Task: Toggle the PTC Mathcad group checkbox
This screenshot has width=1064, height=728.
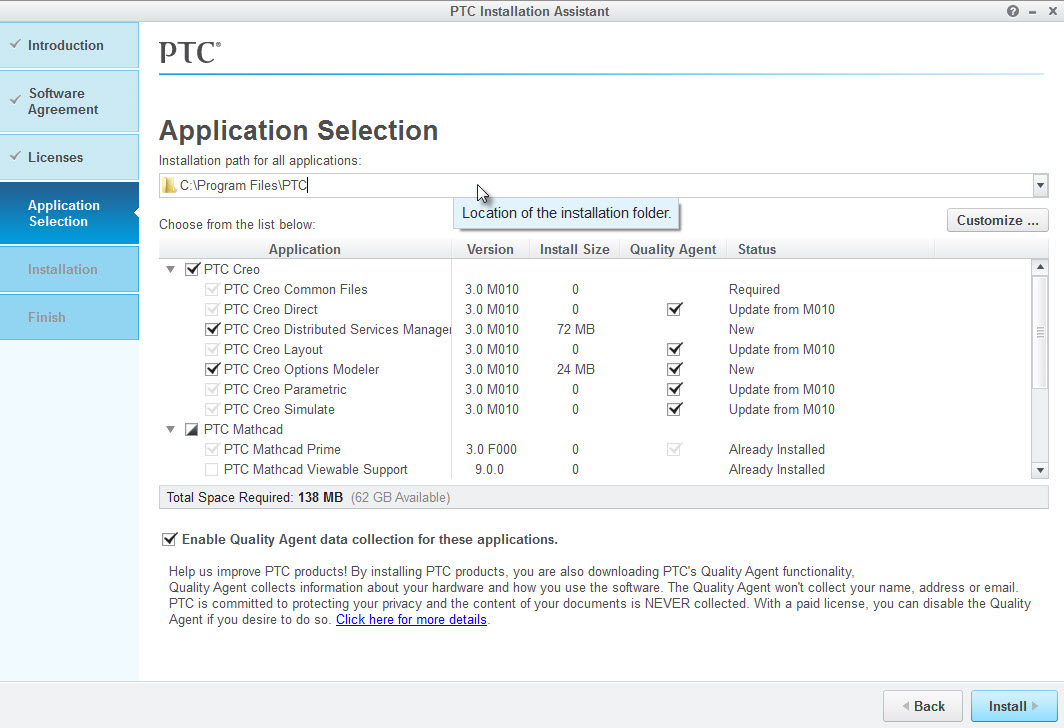Action: click(192, 429)
